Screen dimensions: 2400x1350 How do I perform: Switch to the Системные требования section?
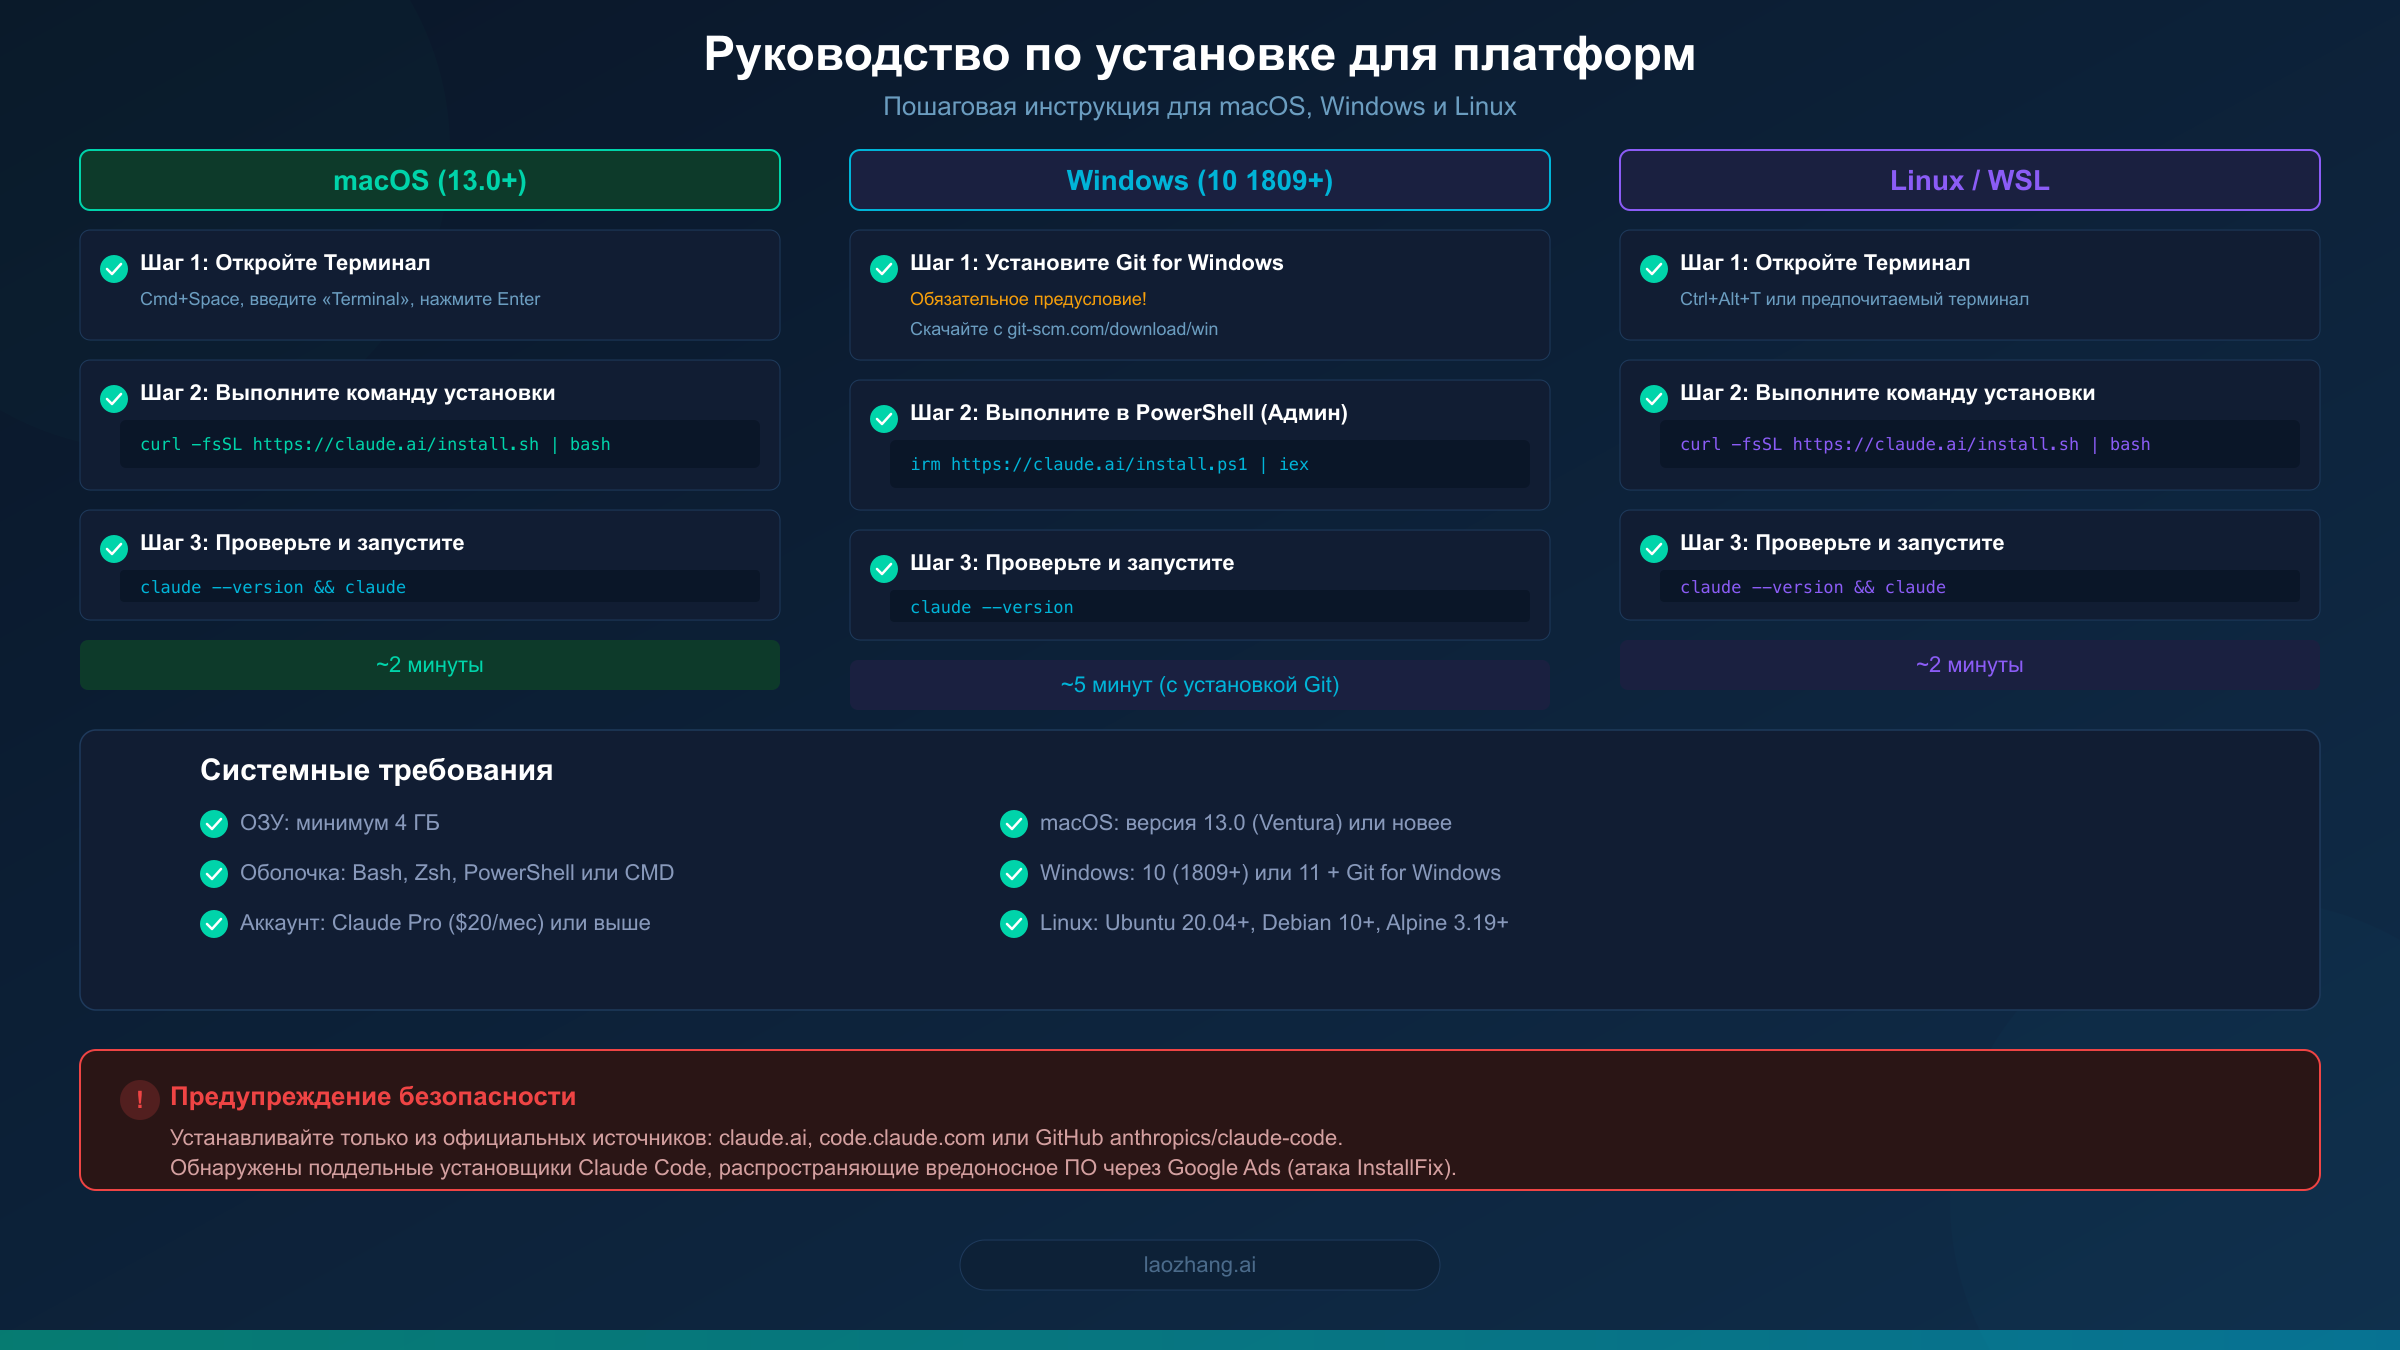376,770
